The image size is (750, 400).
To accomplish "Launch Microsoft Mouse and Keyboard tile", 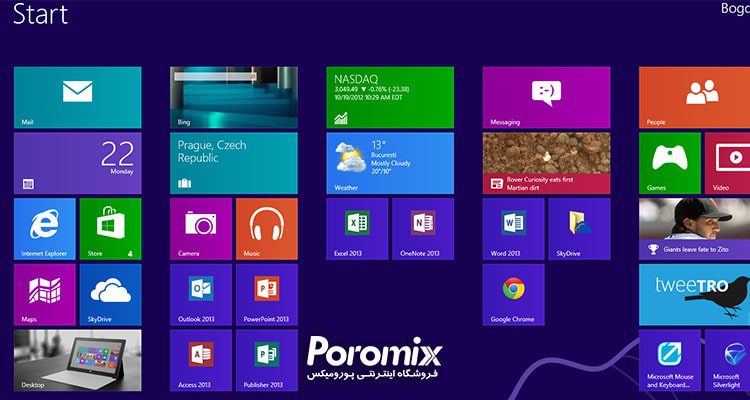I will coord(670,360).
